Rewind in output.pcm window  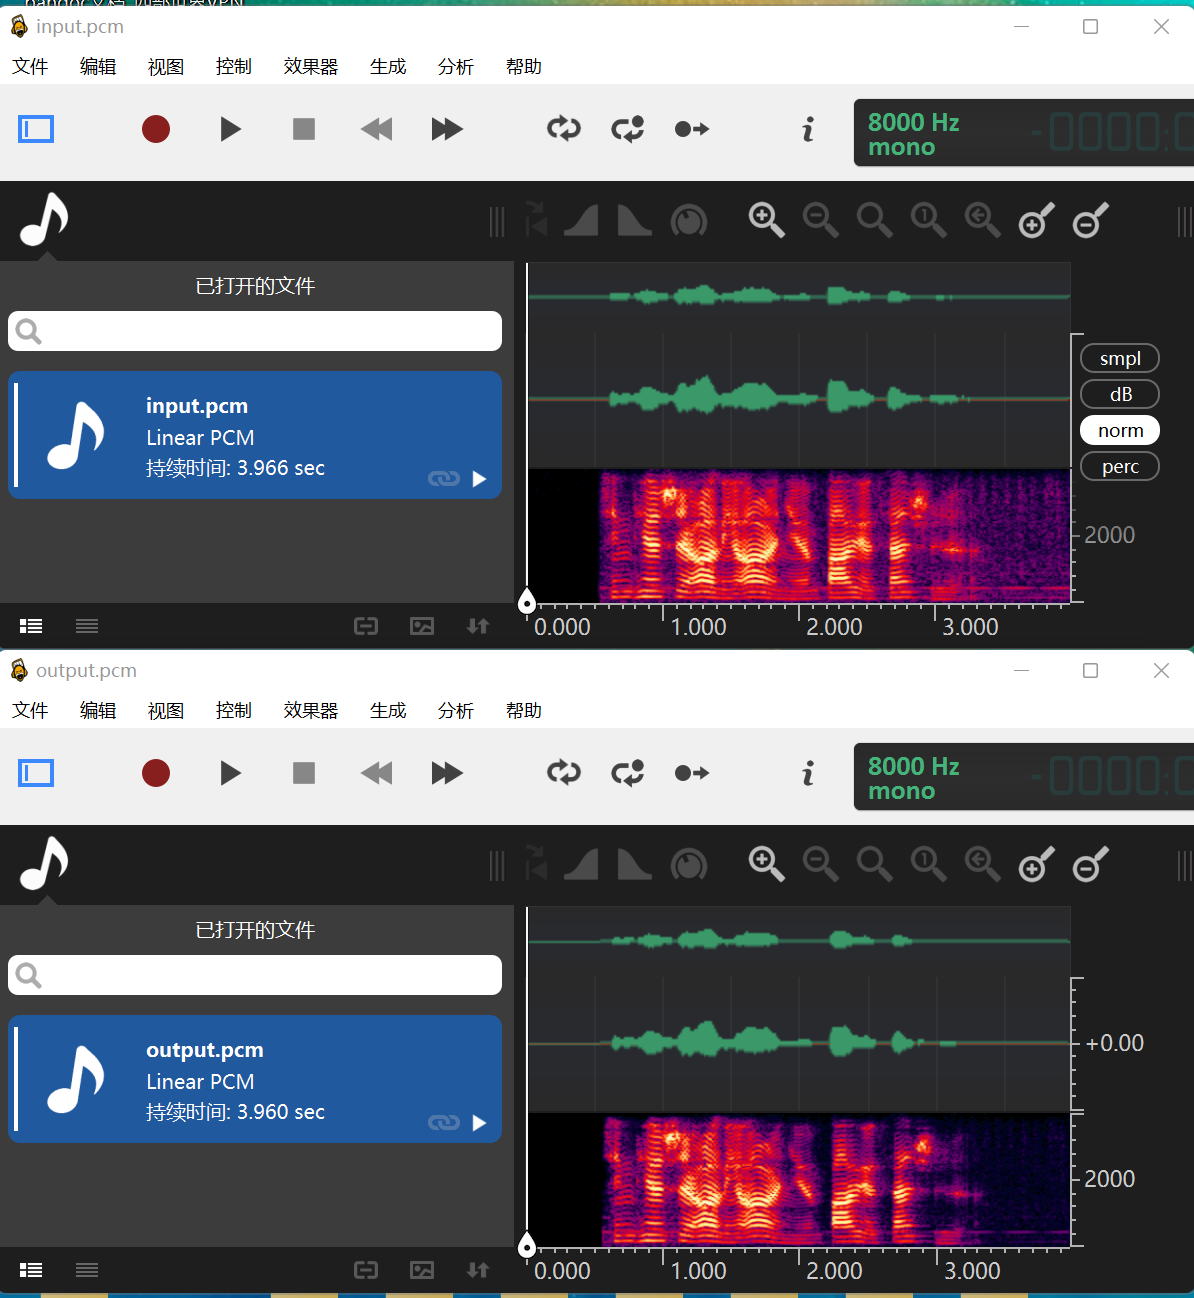click(377, 773)
